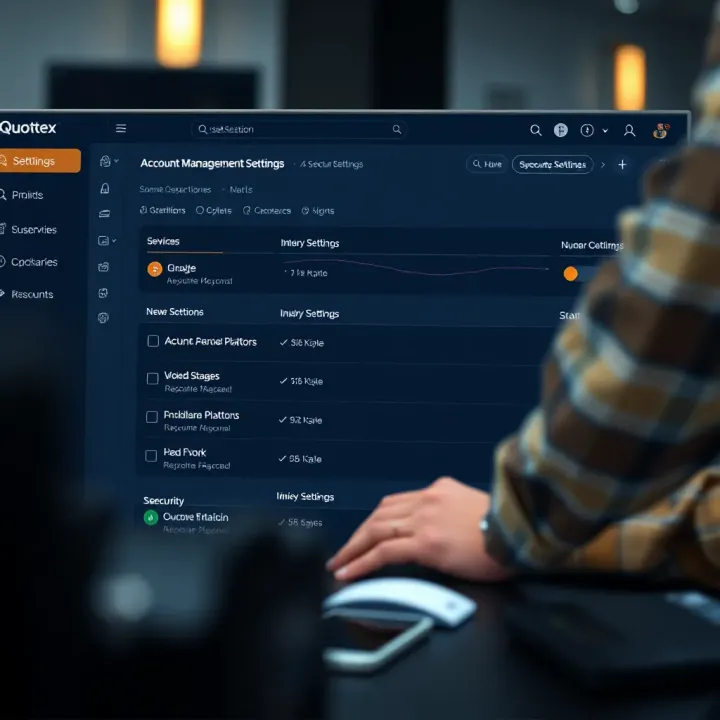Click the top icon in the narrow icon rail
The width and height of the screenshot is (720, 720).
tap(105, 161)
